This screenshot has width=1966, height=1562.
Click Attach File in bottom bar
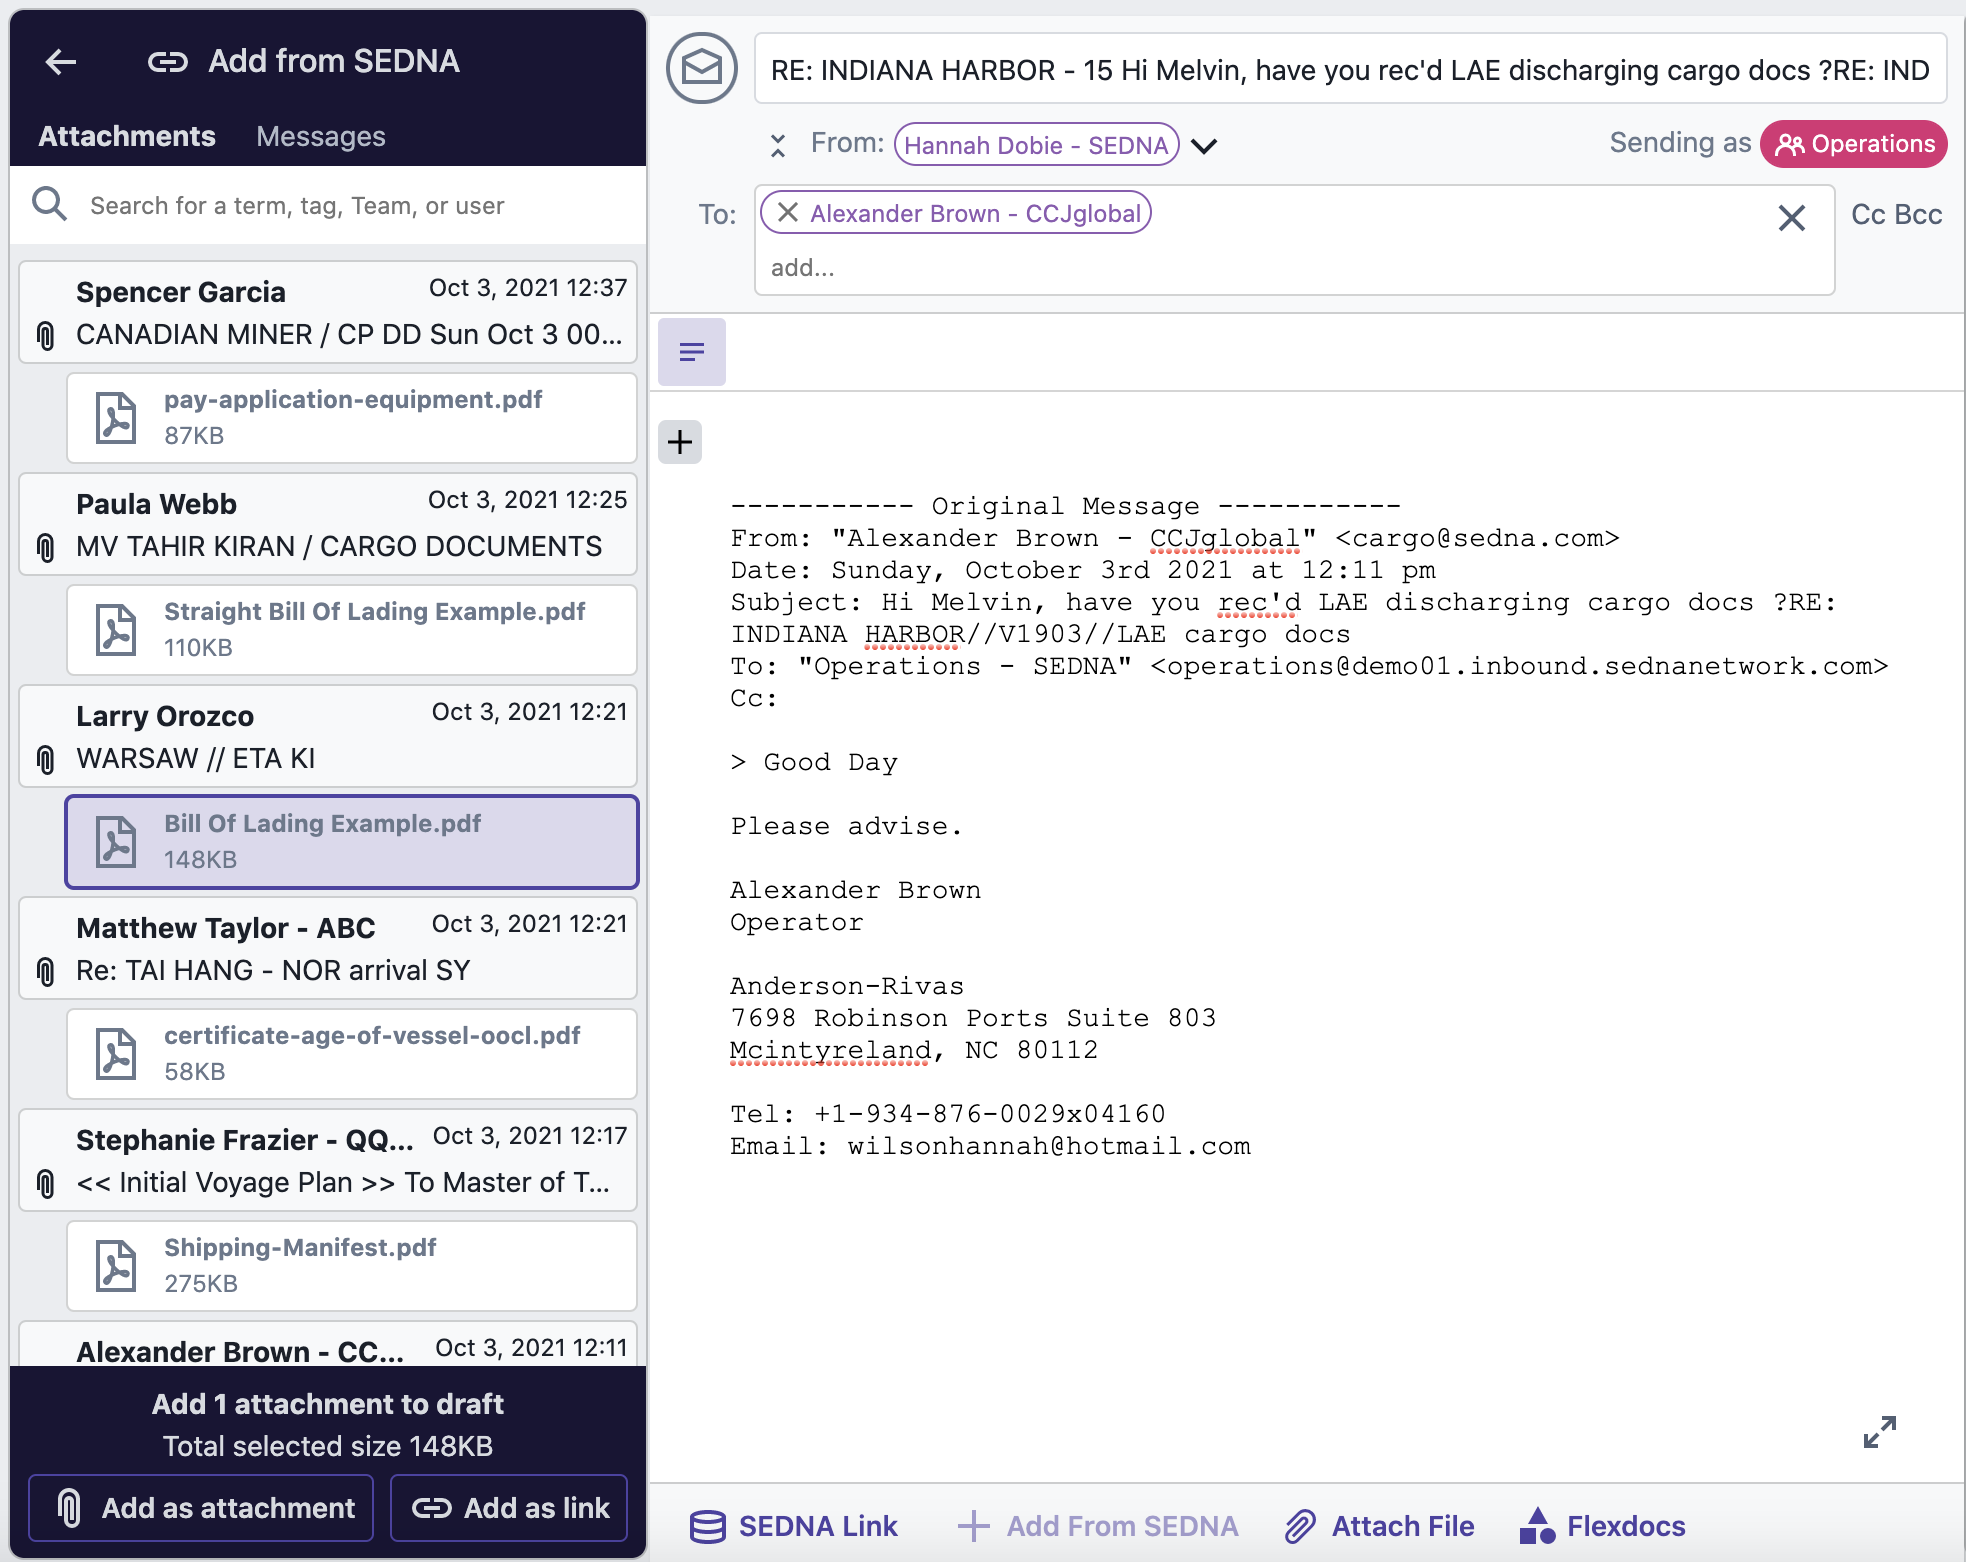click(1380, 1526)
